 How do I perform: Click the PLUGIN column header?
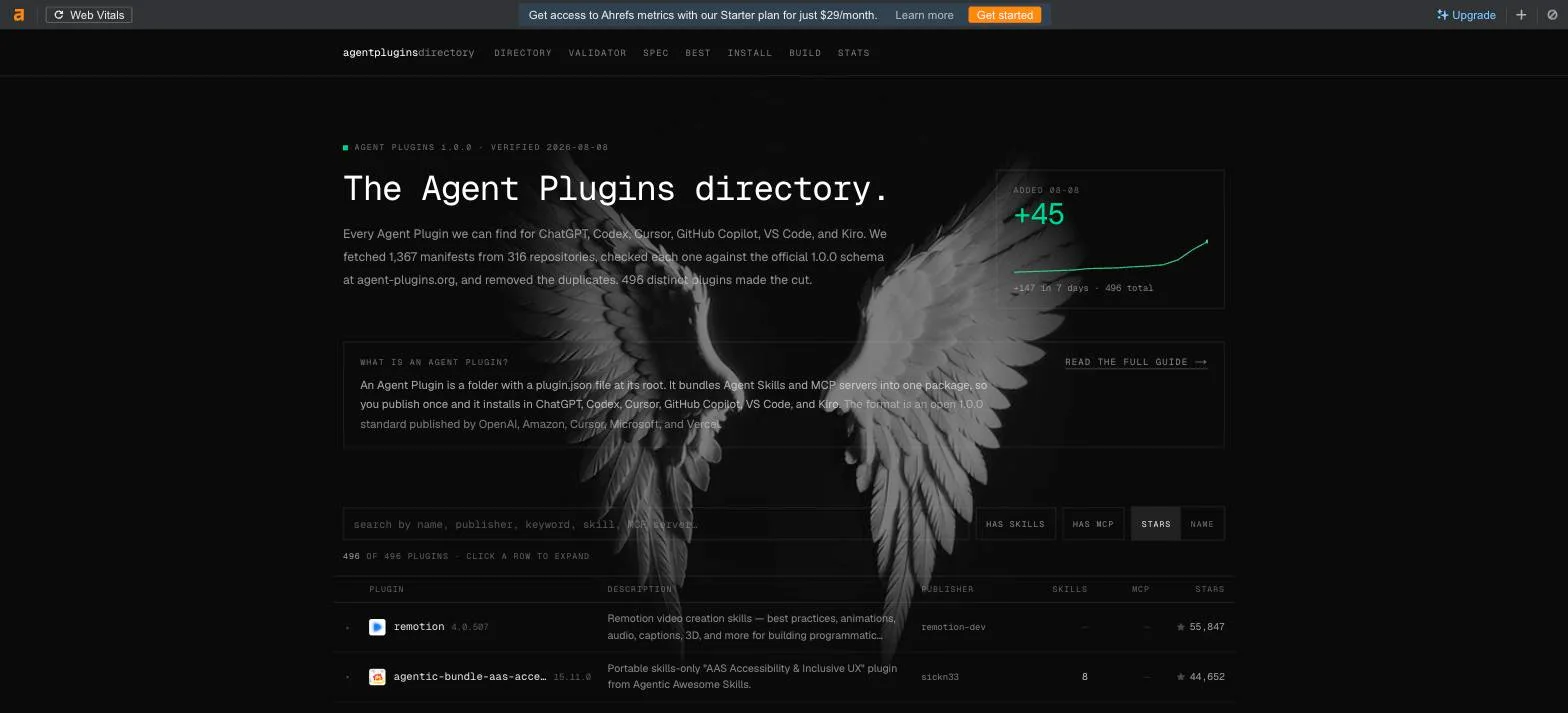pyautogui.click(x=387, y=589)
